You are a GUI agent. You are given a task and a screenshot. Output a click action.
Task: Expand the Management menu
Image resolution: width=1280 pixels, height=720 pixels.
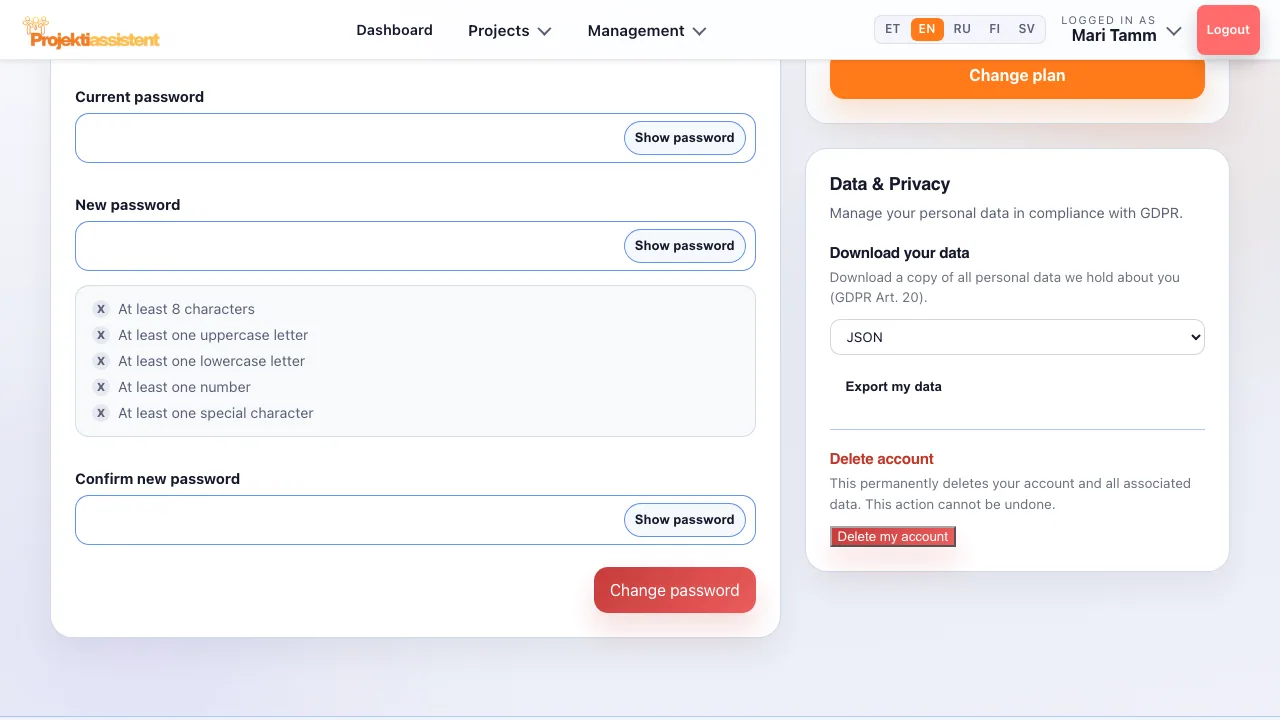[x=647, y=31]
